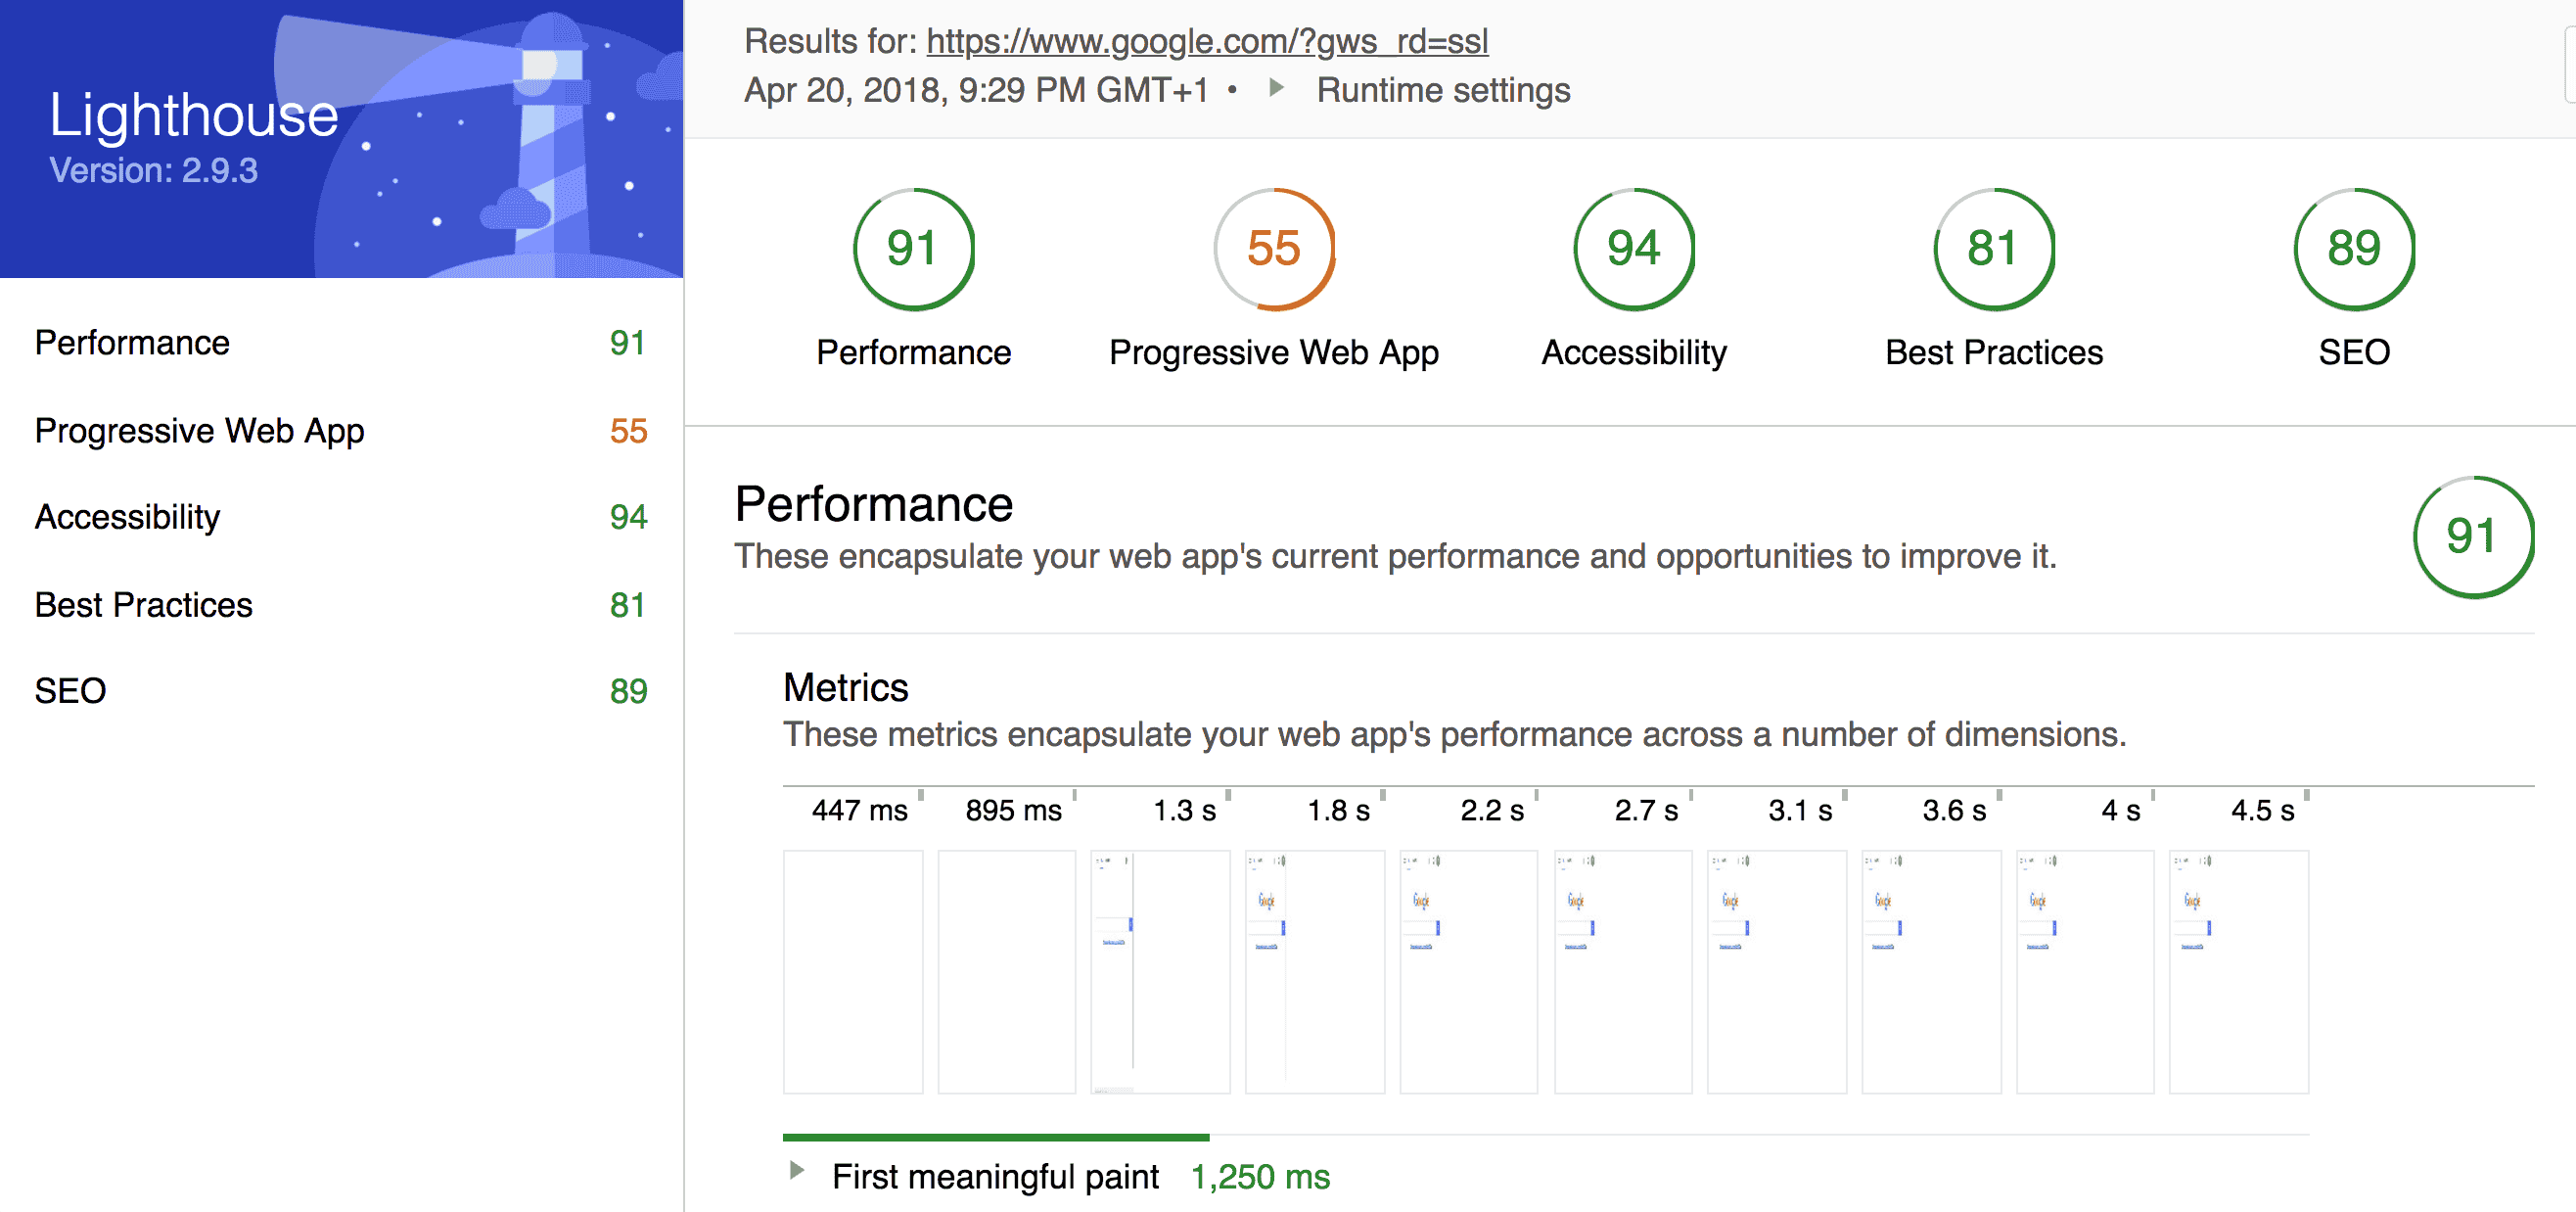This screenshot has height=1212, width=2576.
Task: Click the SEO score gauge 89
Action: (x=2354, y=249)
